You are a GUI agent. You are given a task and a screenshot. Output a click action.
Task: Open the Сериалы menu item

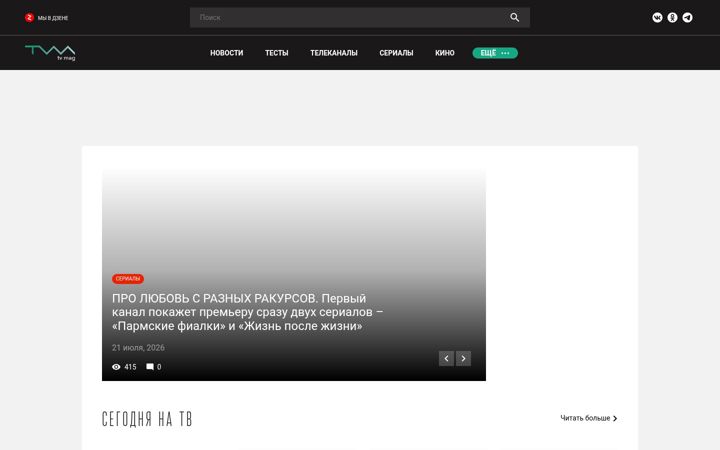coord(396,53)
